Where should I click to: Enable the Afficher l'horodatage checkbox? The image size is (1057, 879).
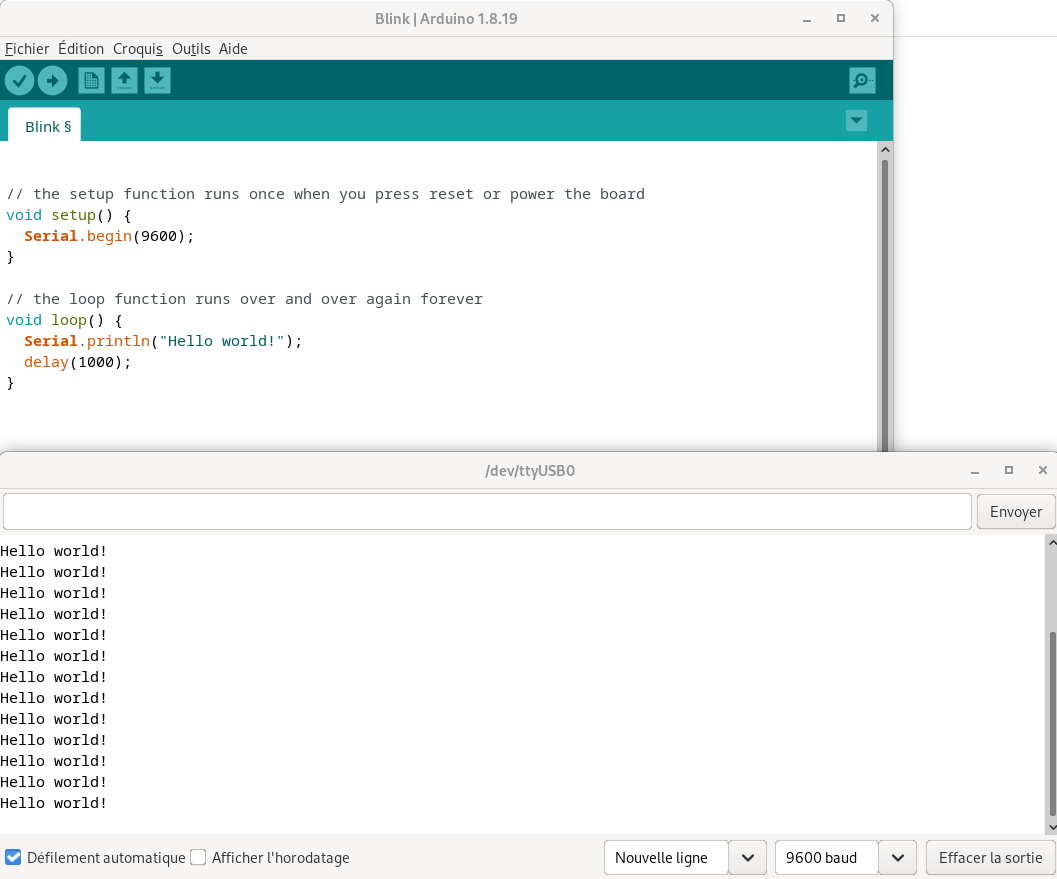(x=198, y=857)
